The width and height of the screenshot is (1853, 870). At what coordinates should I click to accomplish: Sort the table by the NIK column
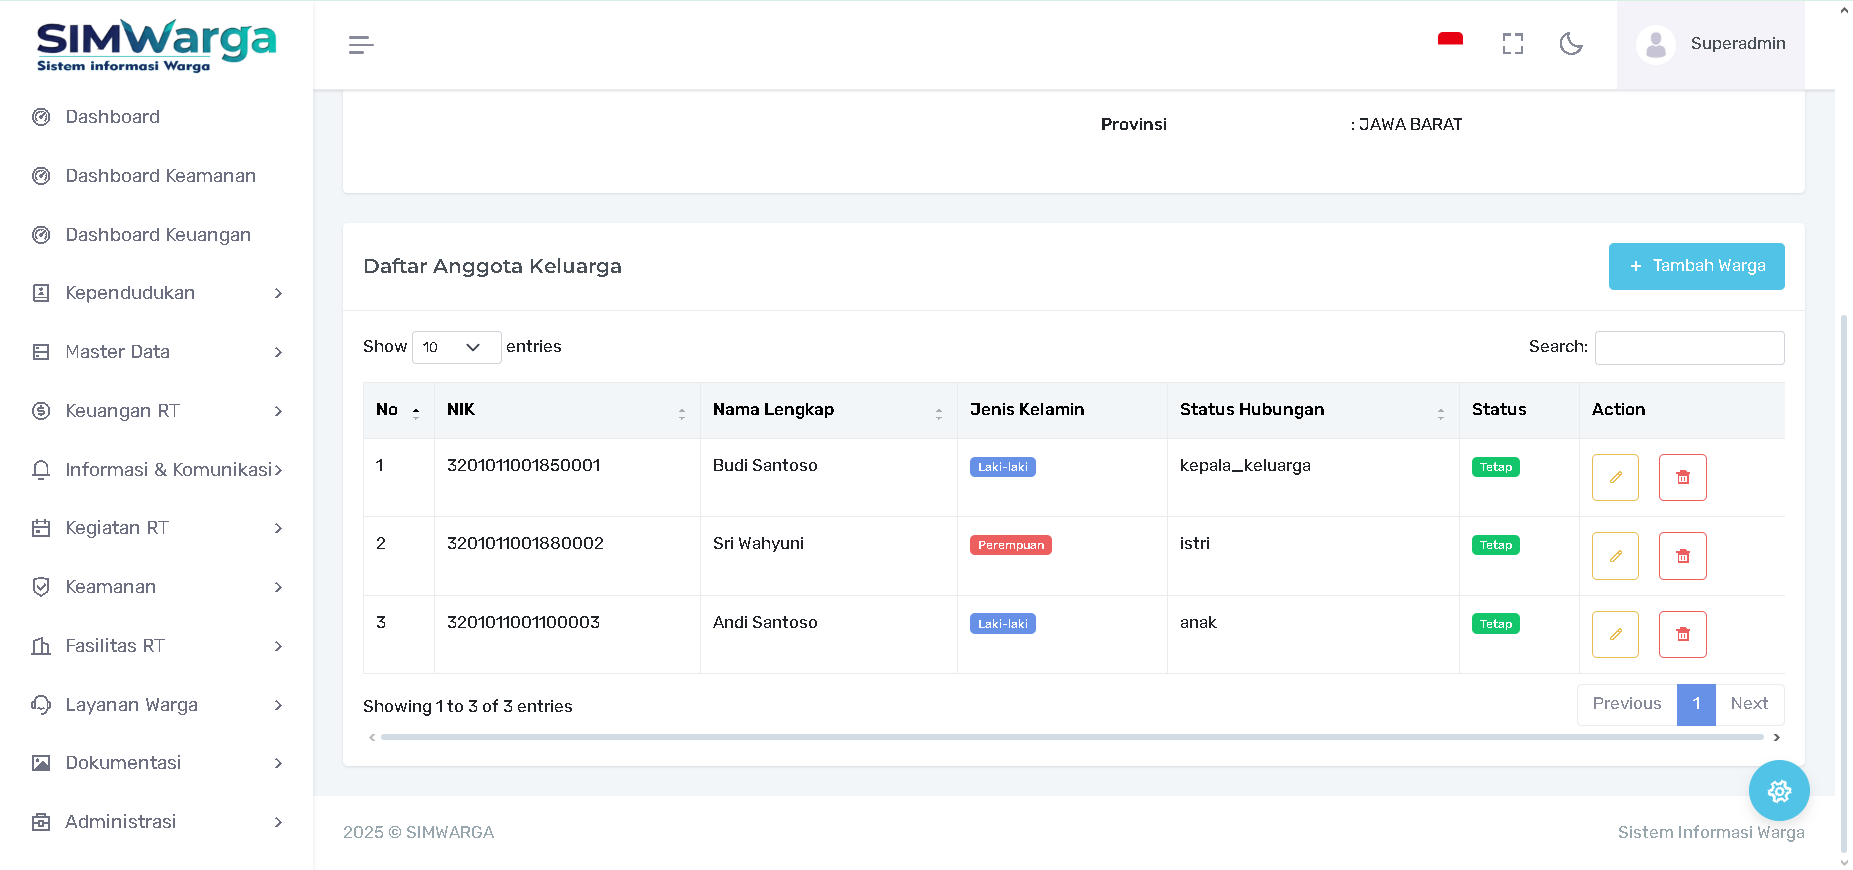click(x=566, y=410)
